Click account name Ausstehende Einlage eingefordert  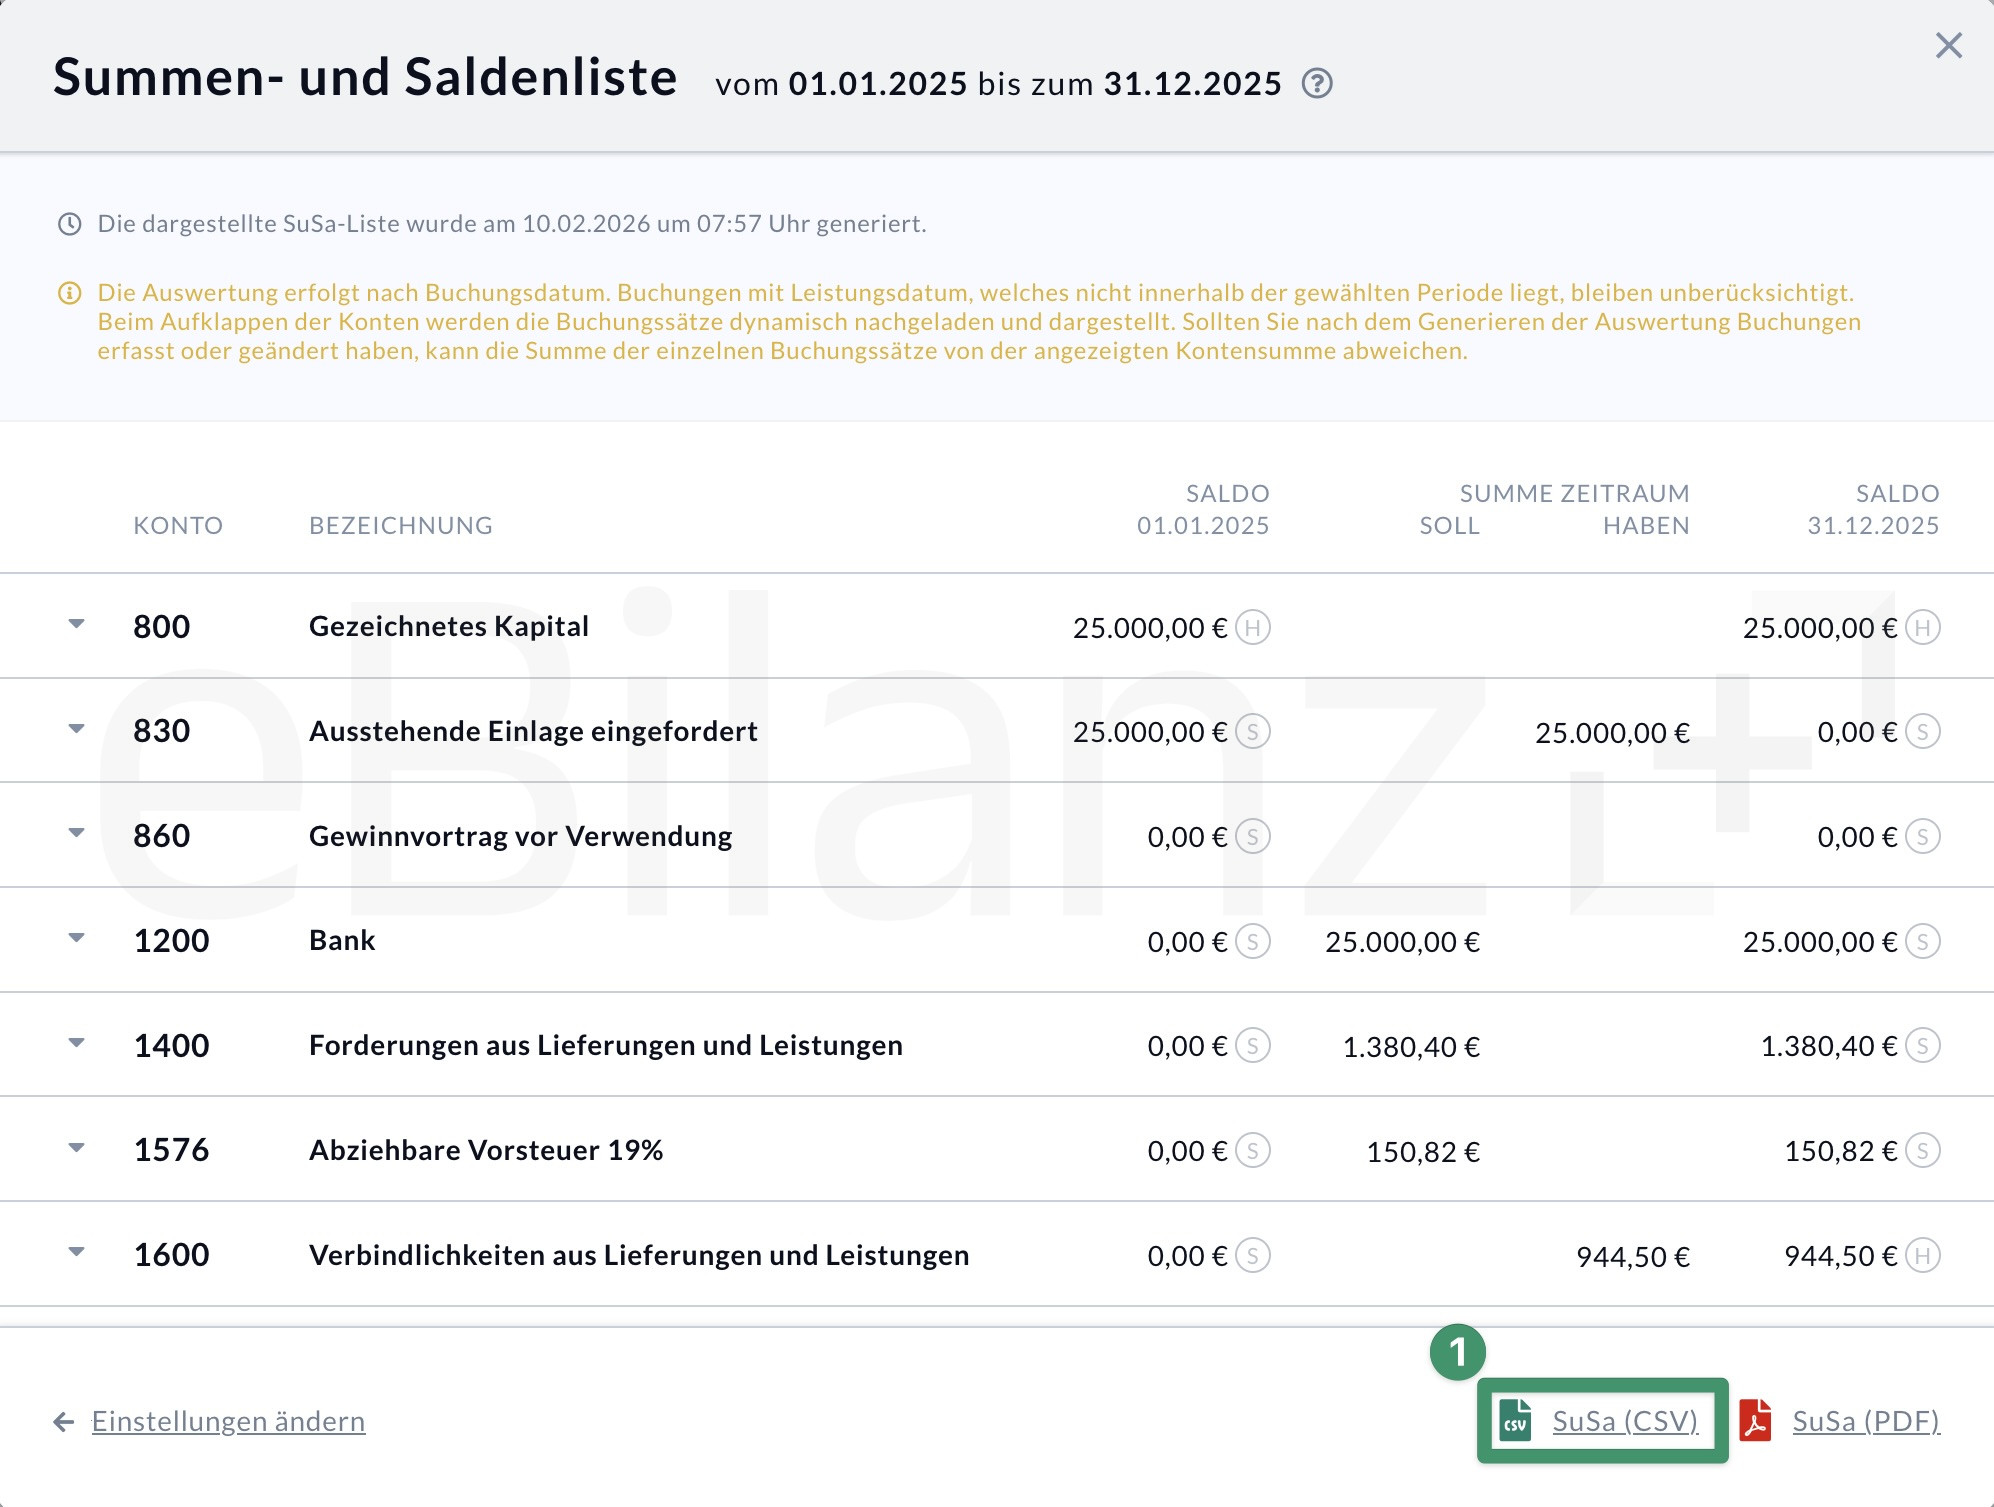tap(533, 731)
